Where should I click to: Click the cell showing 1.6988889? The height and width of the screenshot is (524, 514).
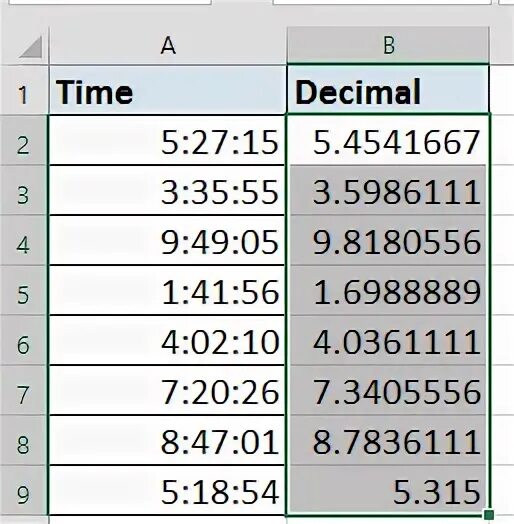pyautogui.click(x=388, y=290)
